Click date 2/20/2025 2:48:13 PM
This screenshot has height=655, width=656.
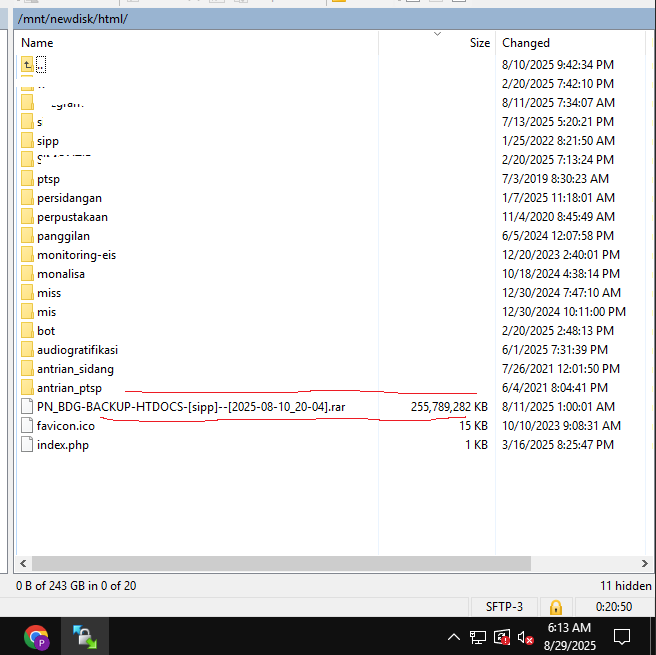pyautogui.click(x=558, y=330)
